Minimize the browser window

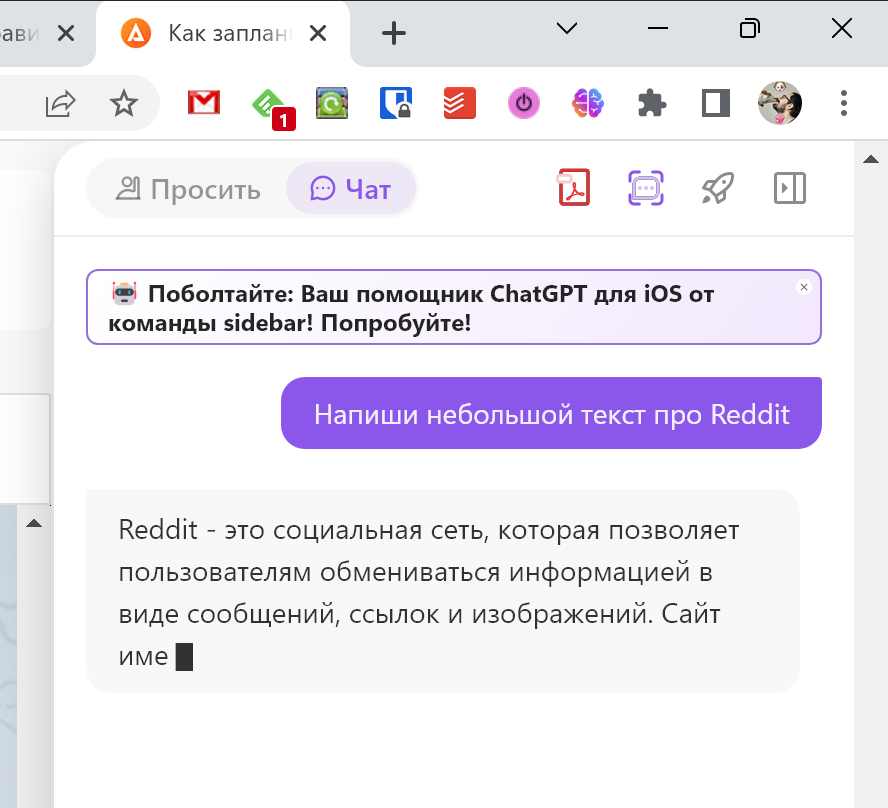click(x=658, y=28)
